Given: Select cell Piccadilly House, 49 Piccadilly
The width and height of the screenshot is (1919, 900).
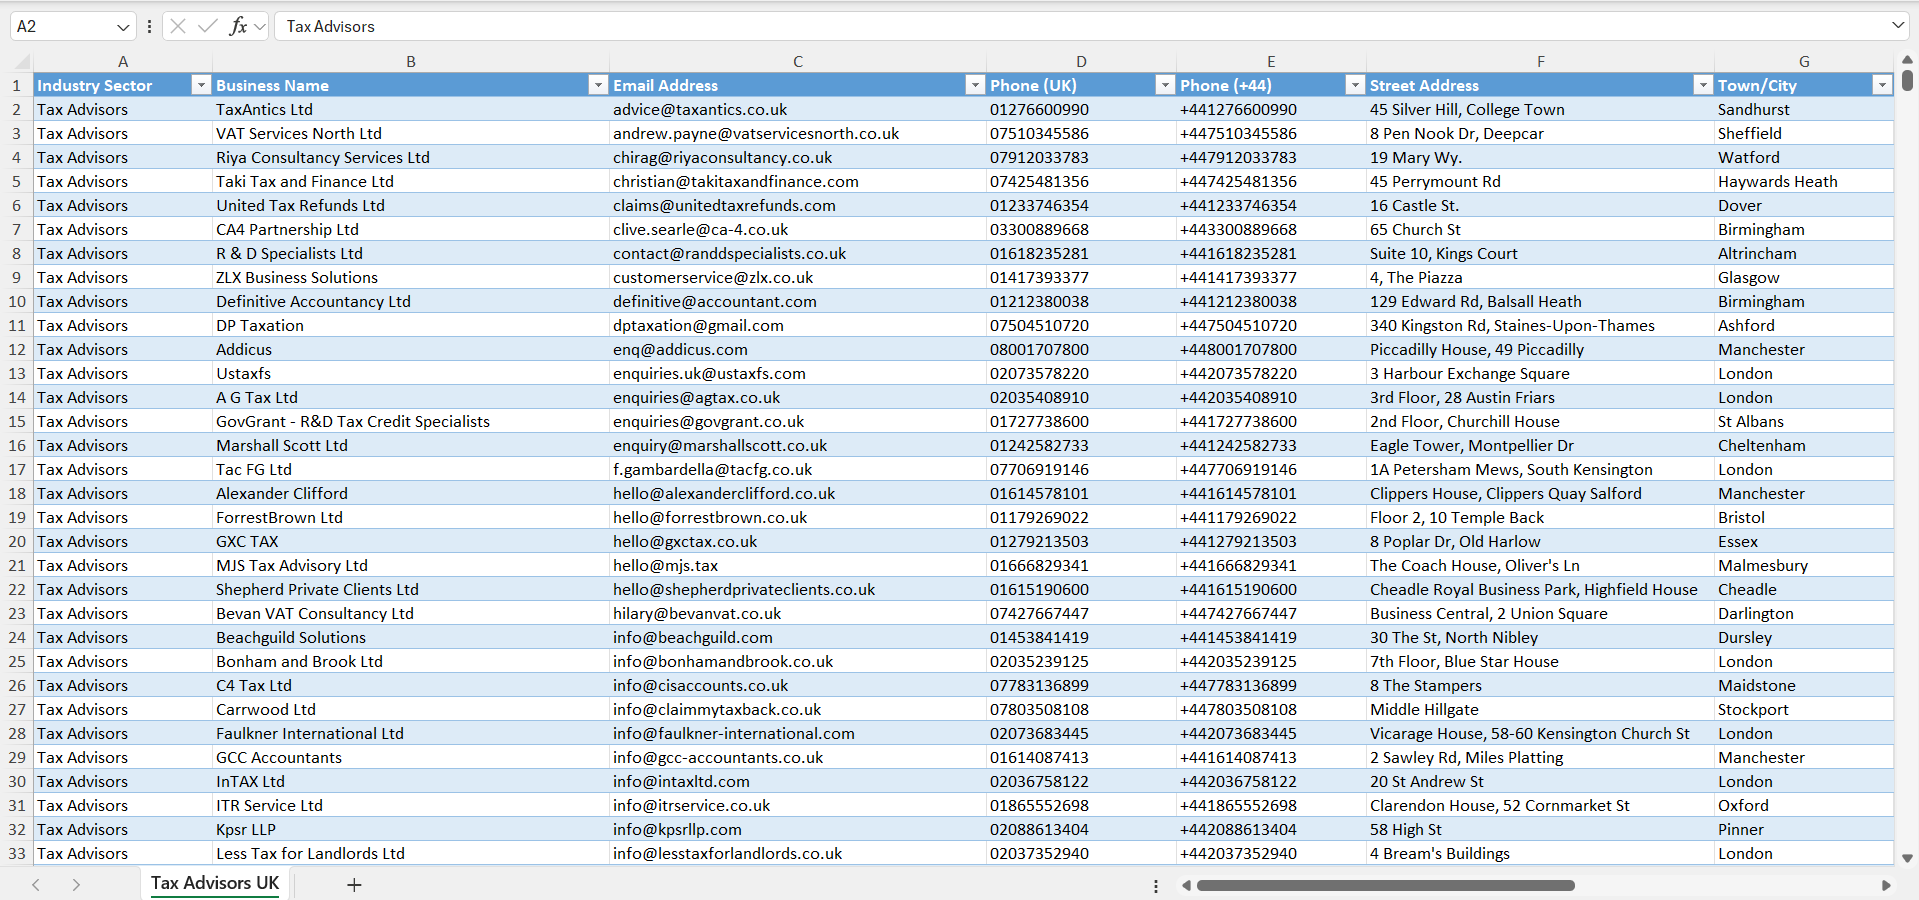Looking at the screenshot, I should click(1540, 350).
